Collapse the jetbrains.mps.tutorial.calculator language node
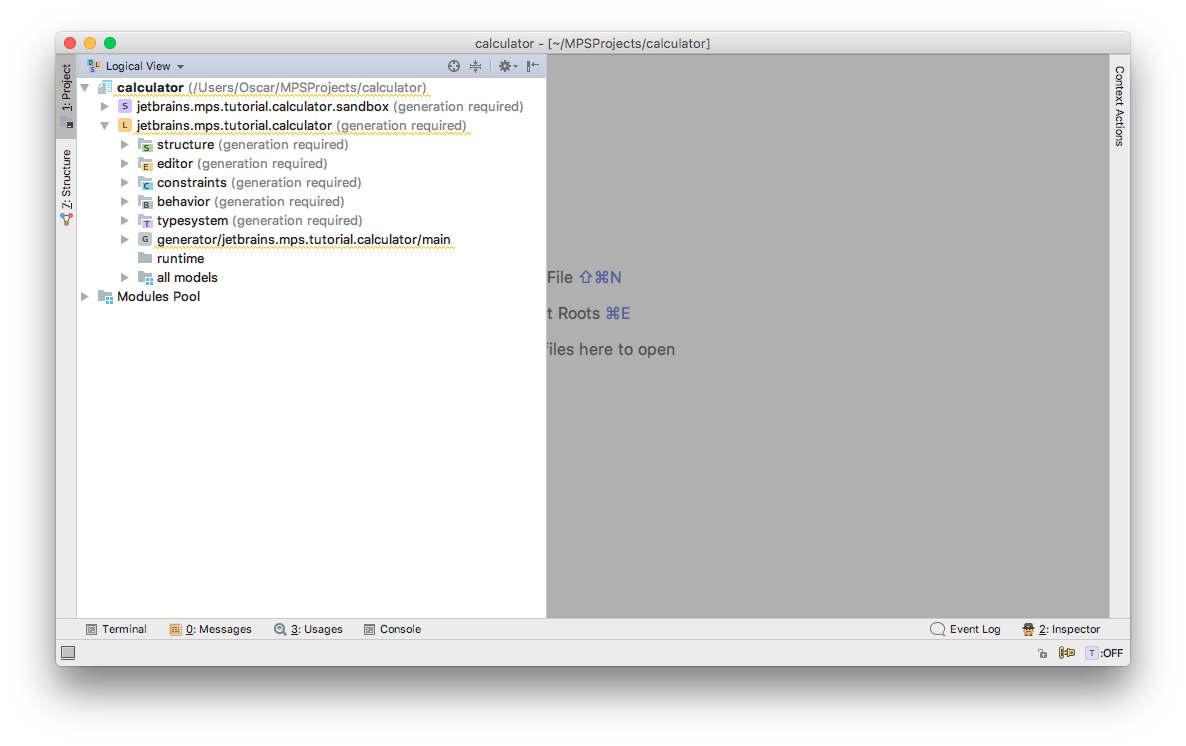 tap(105, 126)
